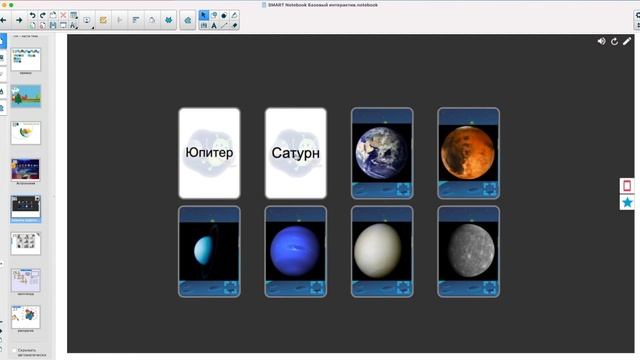Toggle the auto-hide checkbox in sidebar
The image size is (640, 360).
[14, 350]
